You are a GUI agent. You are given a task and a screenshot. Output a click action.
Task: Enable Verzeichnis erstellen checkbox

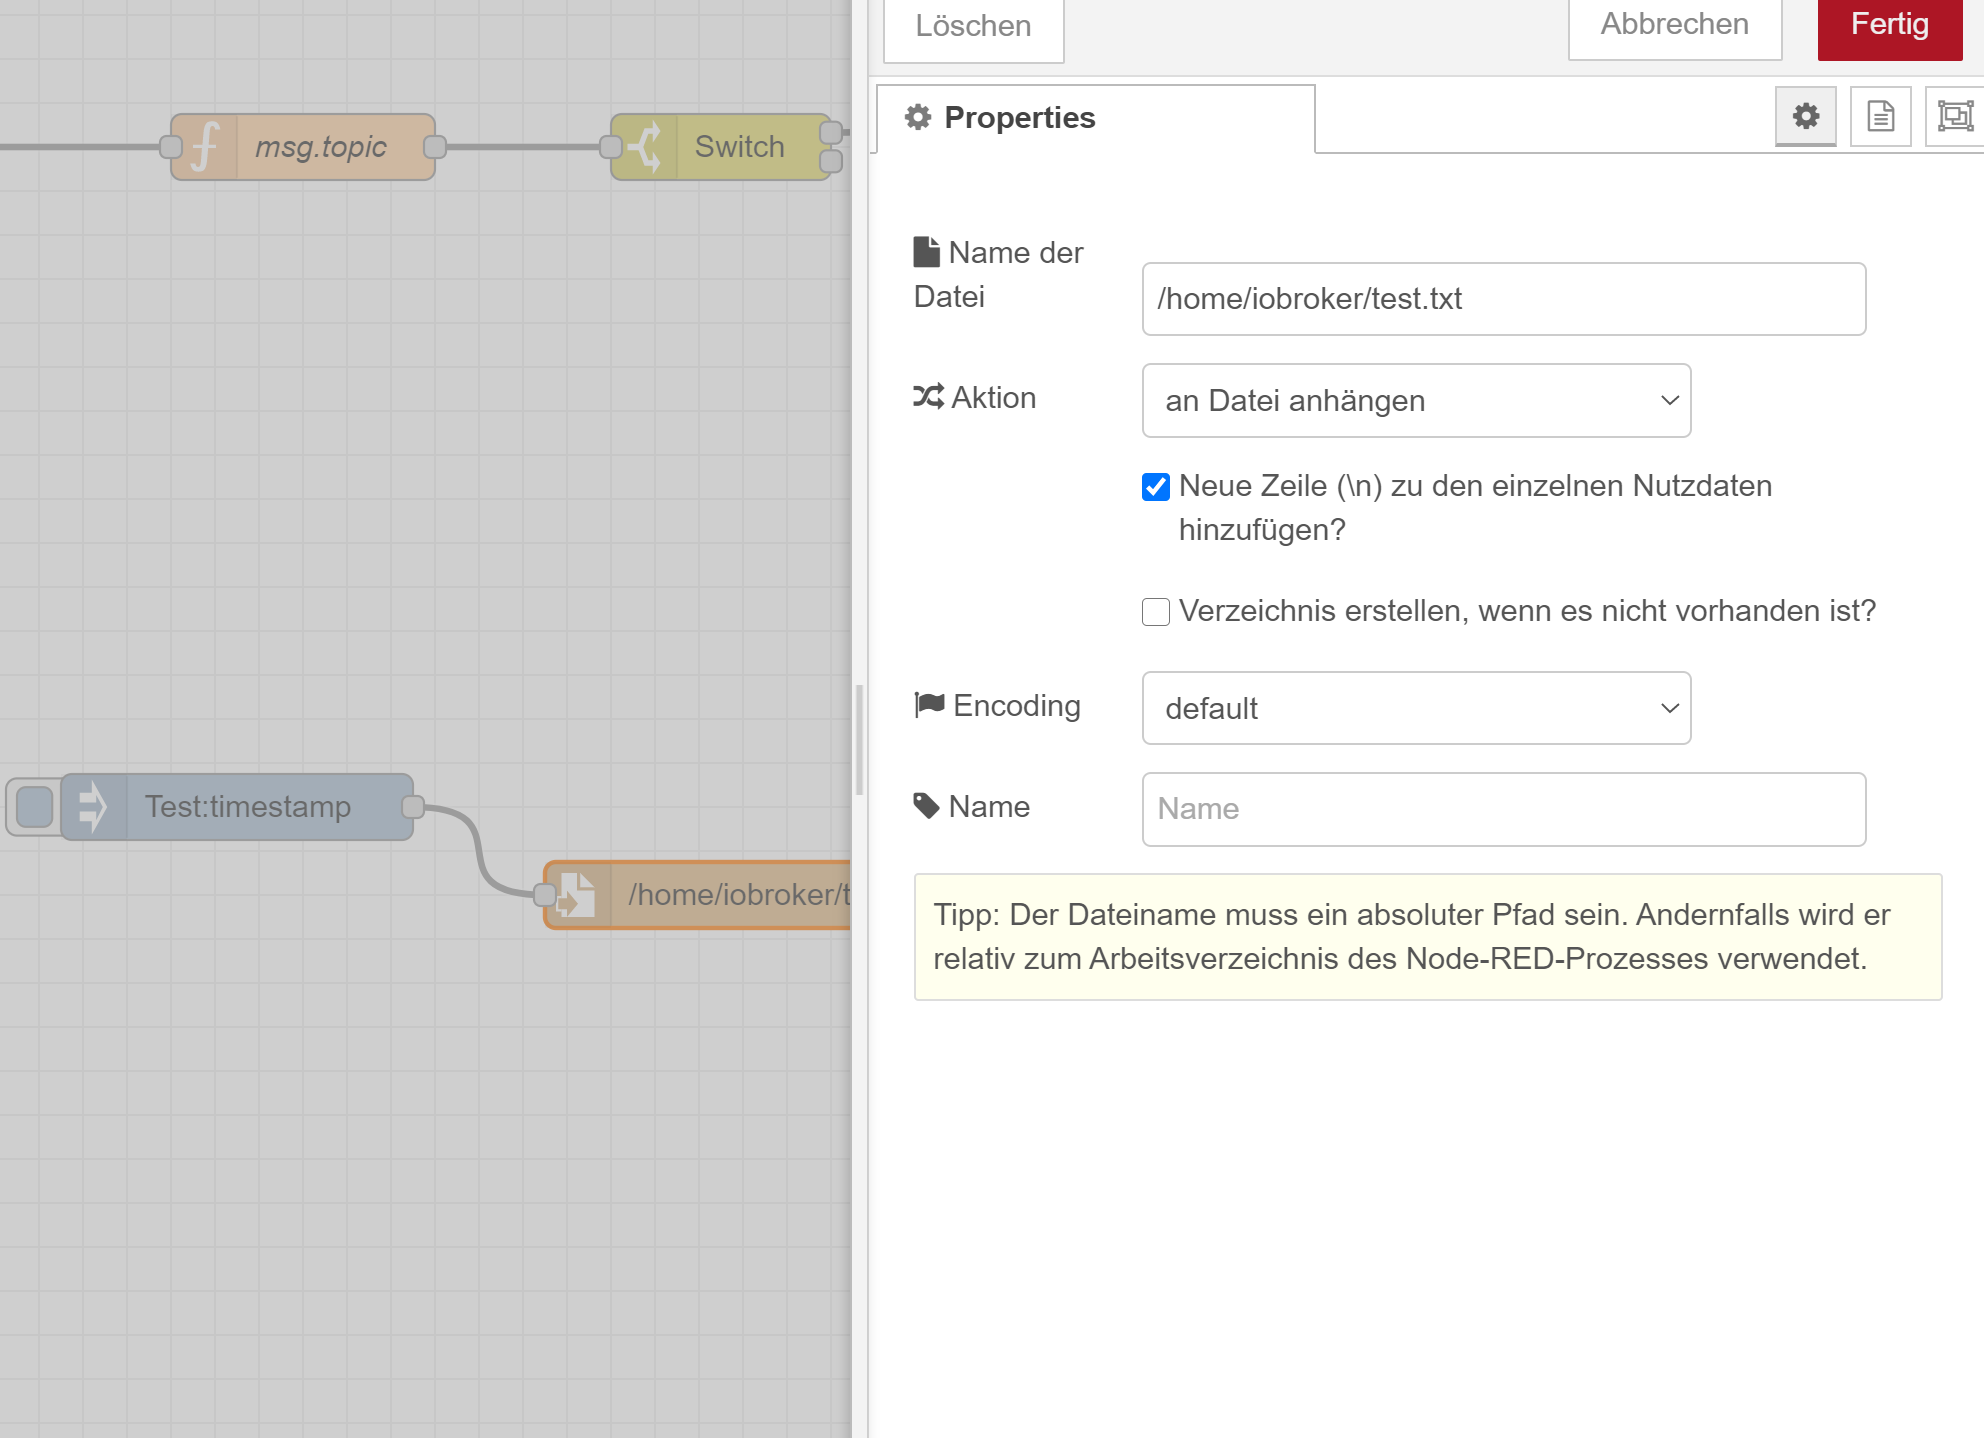coord(1156,612)
